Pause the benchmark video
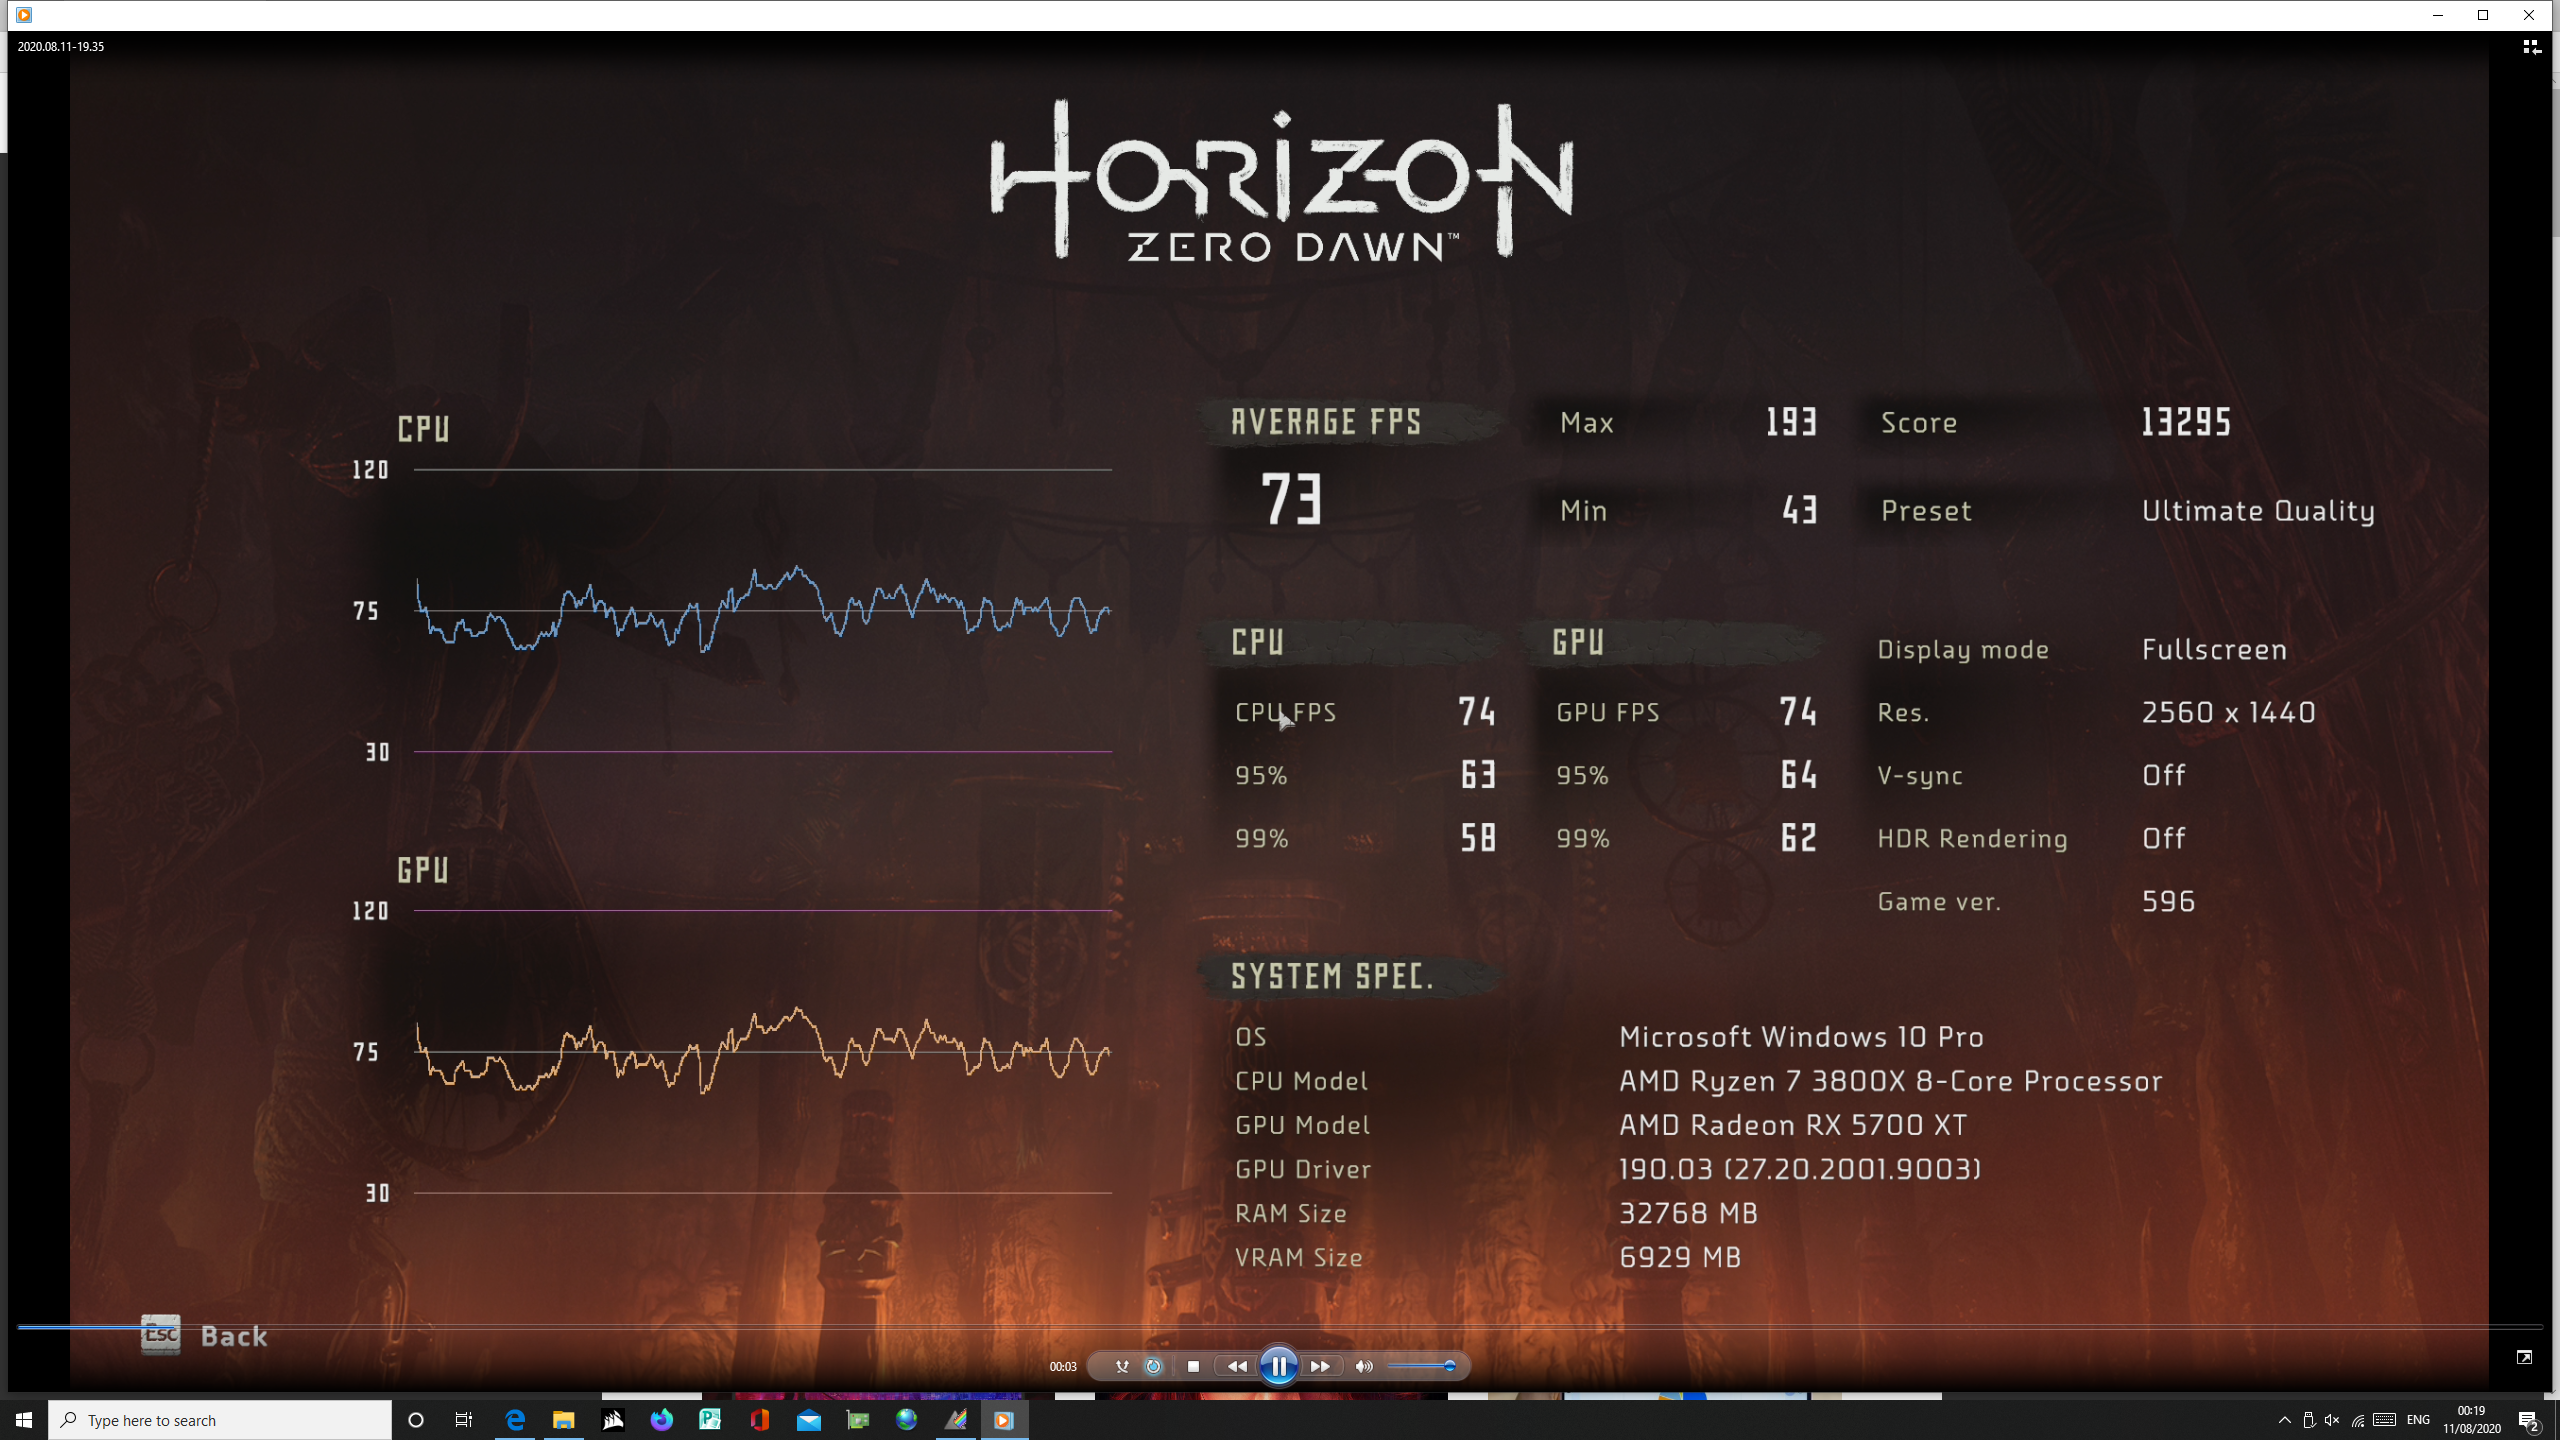2560x1440 pixels. (1279, 1365)
